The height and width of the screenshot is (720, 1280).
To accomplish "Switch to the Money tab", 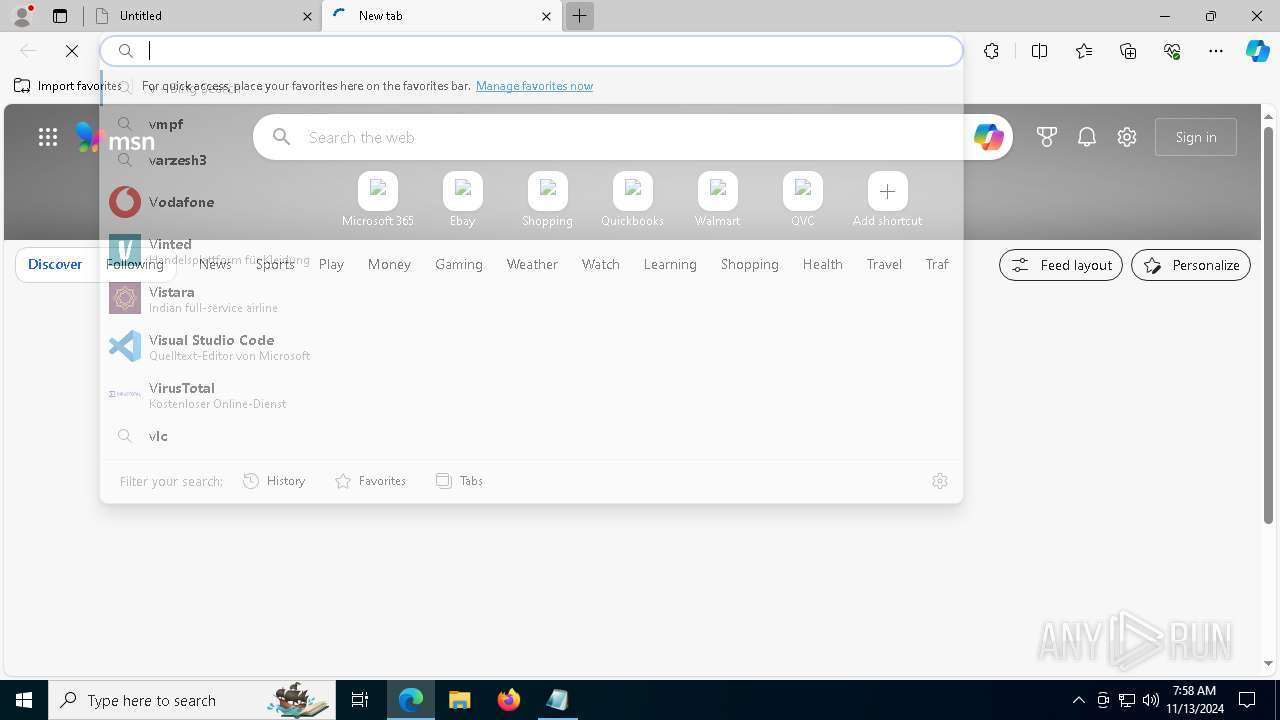I will point(389,265).
